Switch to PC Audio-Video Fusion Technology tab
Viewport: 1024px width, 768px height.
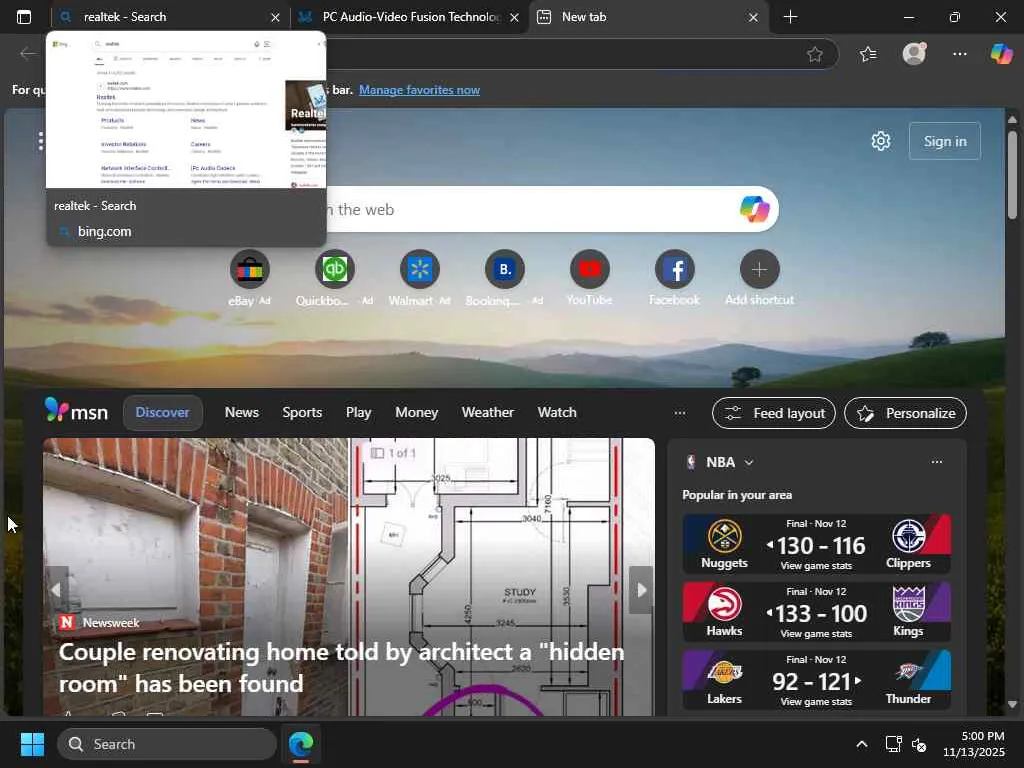point(409,17)
